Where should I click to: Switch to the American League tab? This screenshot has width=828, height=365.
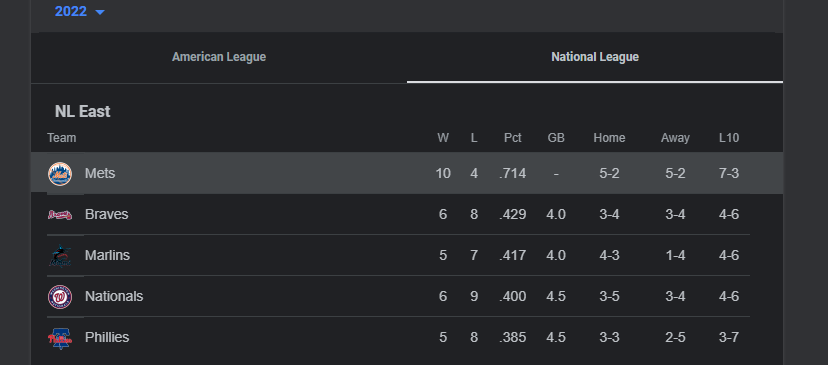pyautogui.click(x=219, y=57)
